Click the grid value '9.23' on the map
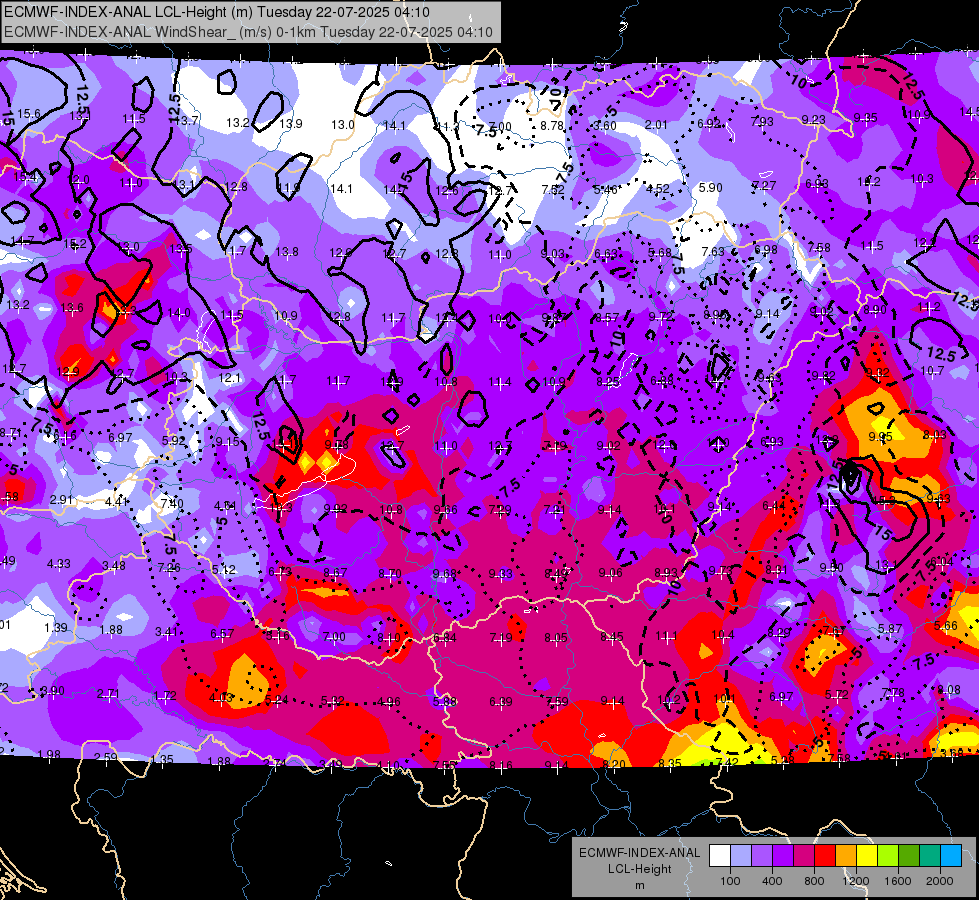The height and width of the screenshot is (900, 979). [814, 119]
